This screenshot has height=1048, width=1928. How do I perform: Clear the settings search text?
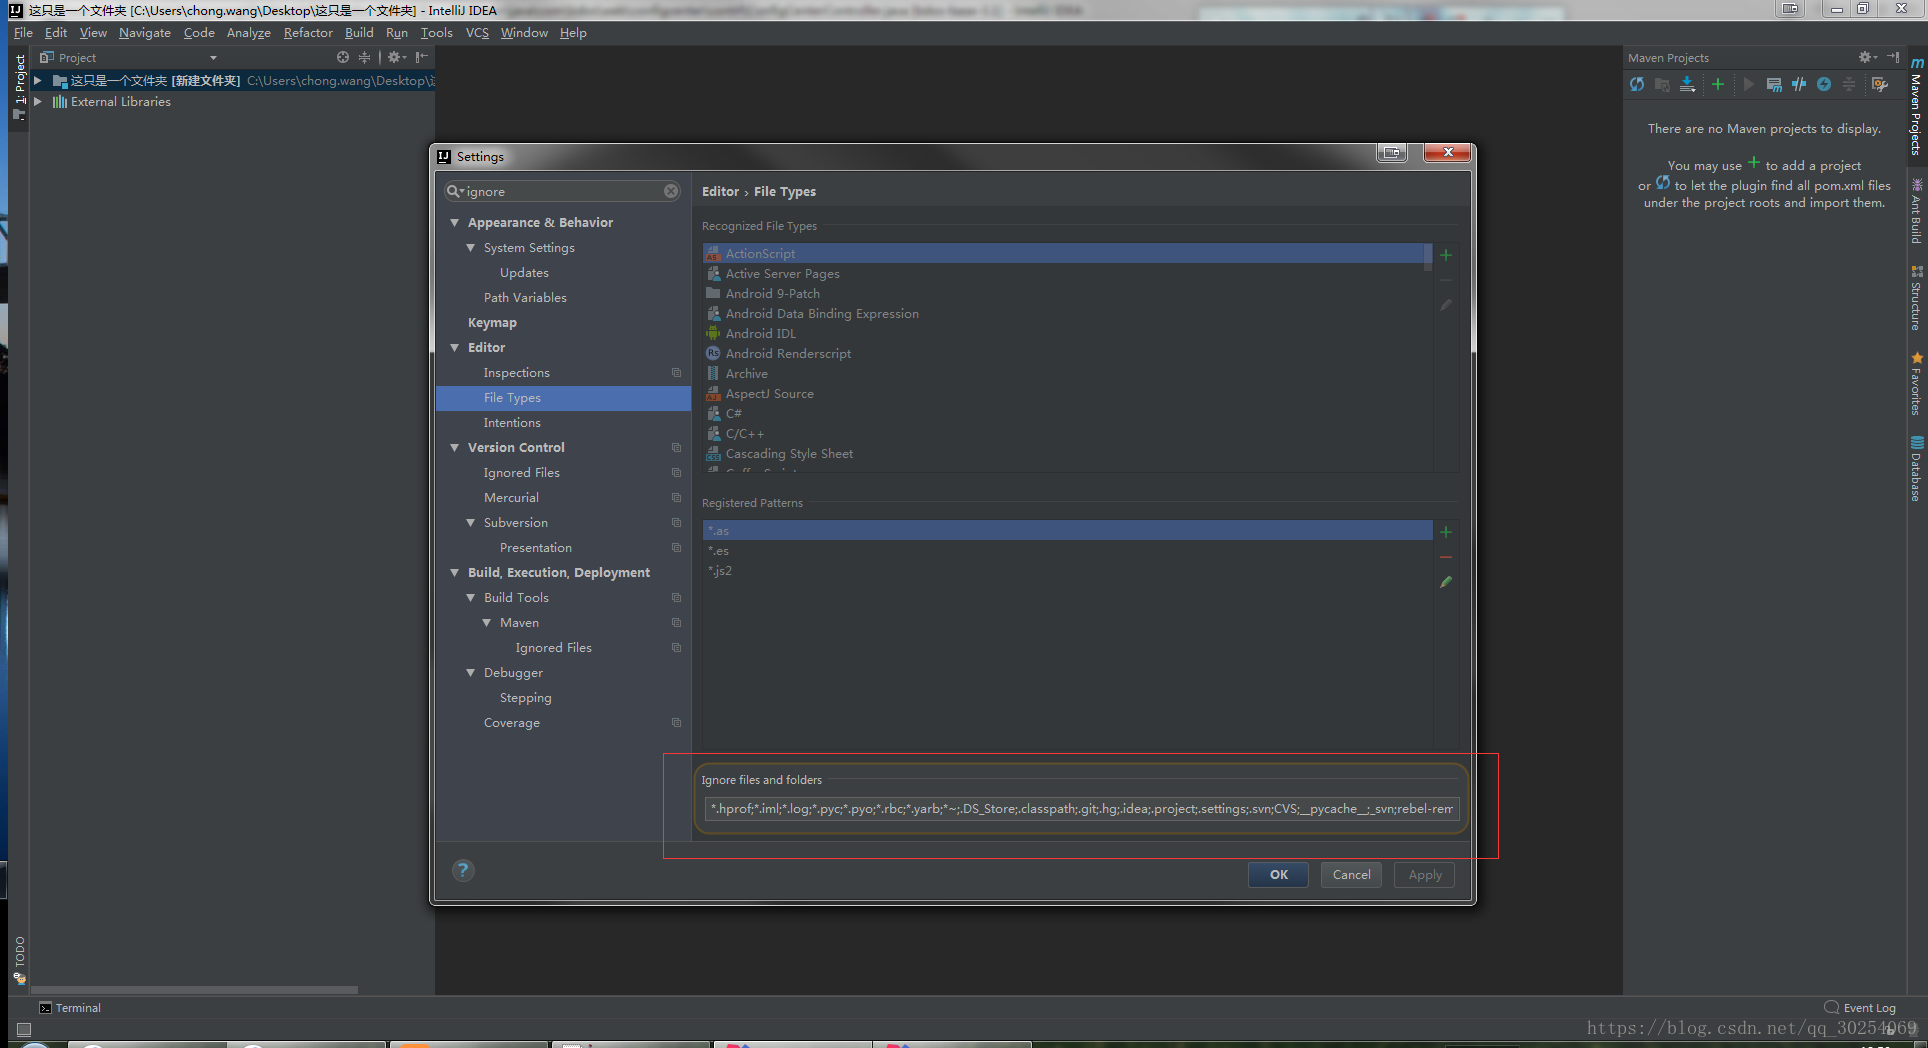point(671,191)
